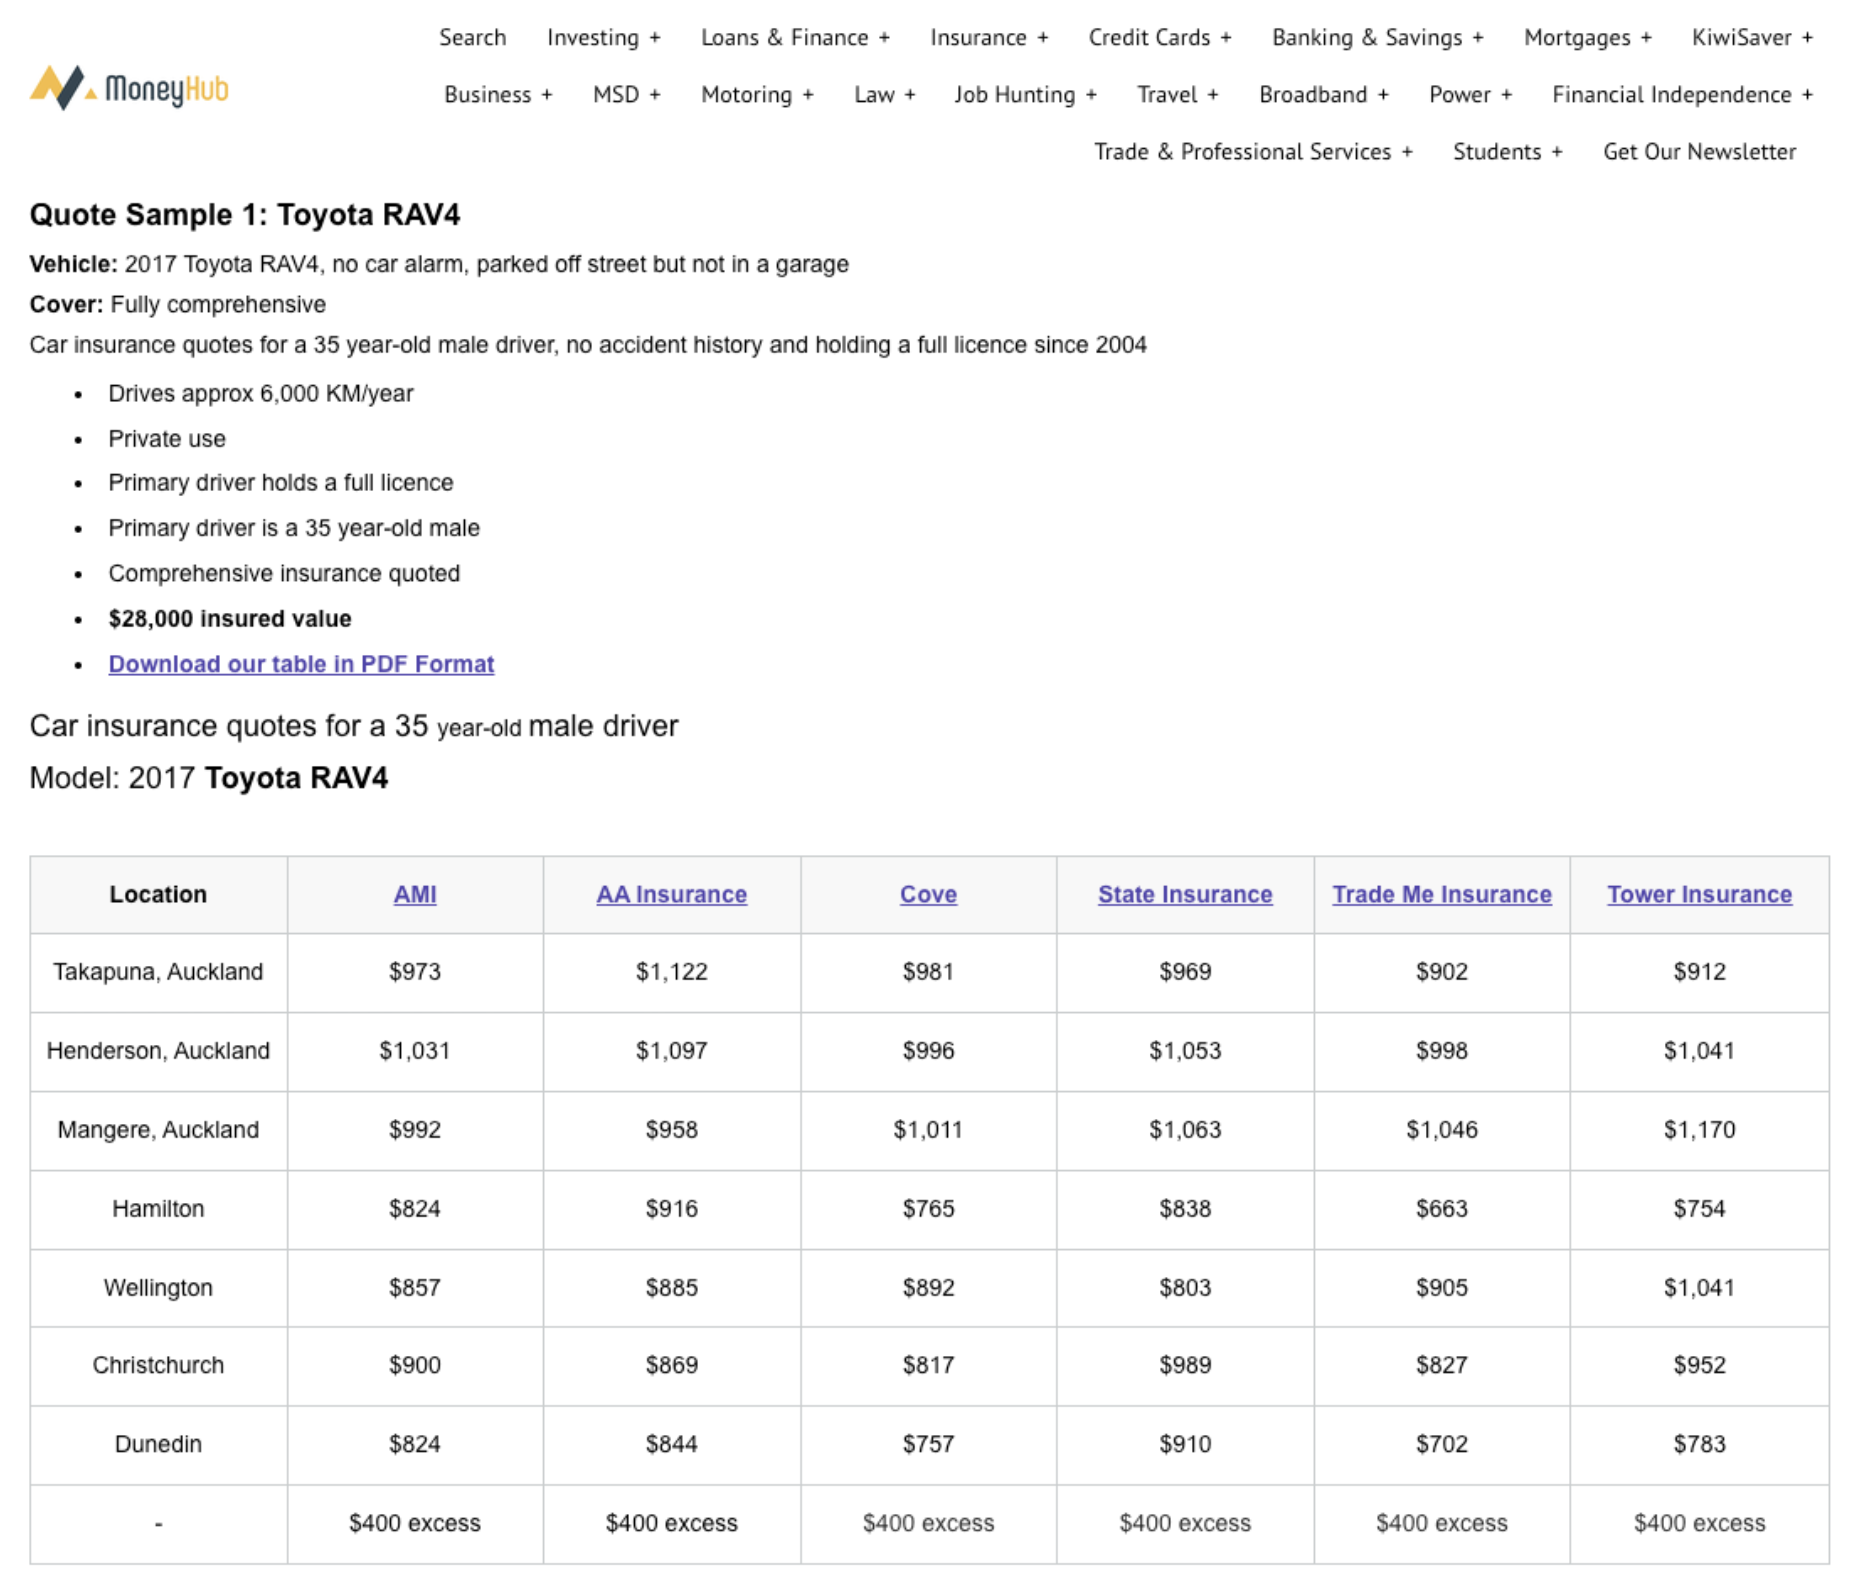This screenshot has height=1582, width=1864.
Task: Open the AA Insurance link
Action: (x=672, y=894)
